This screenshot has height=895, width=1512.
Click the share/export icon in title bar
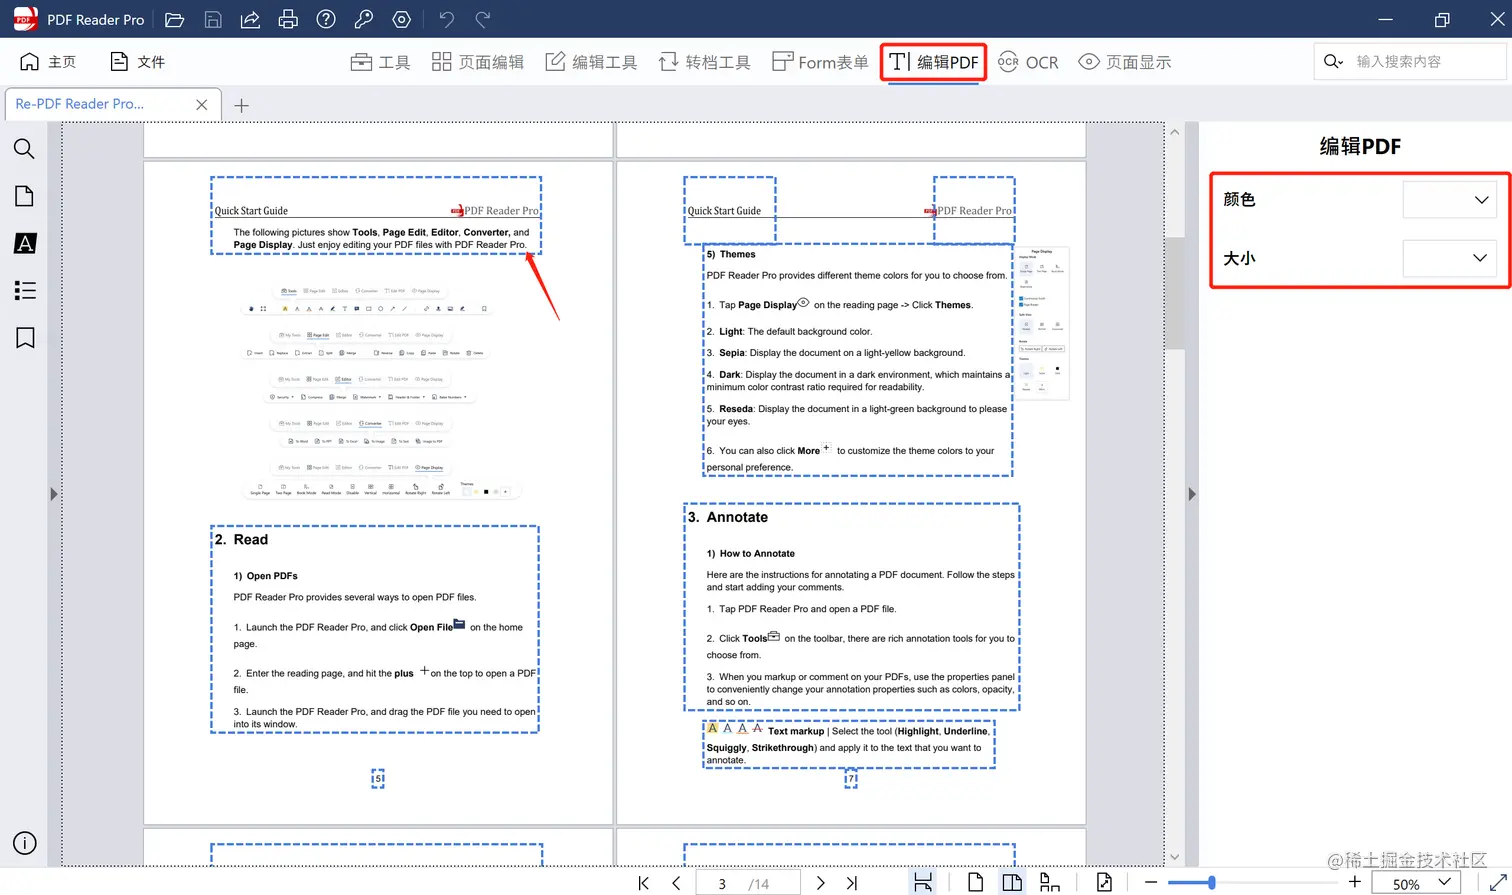(250, 19)
